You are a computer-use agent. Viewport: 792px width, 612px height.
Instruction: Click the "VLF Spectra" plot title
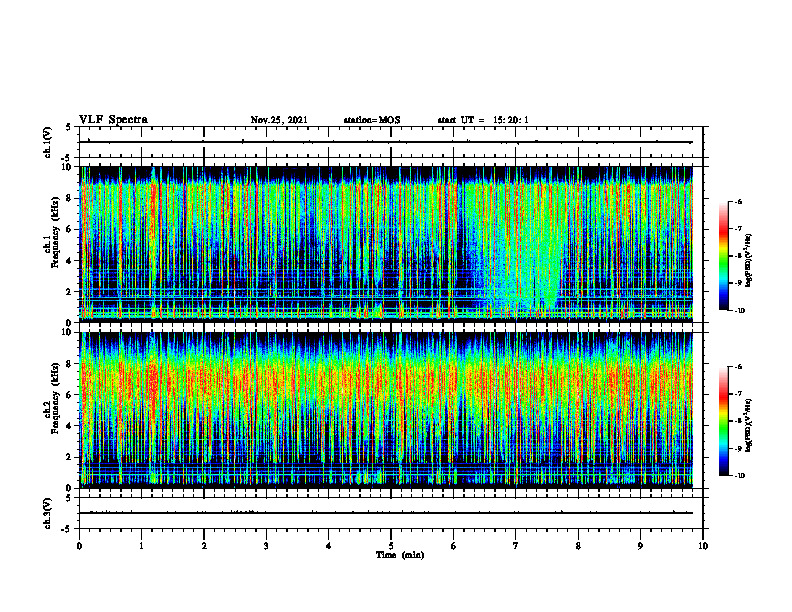113,120
